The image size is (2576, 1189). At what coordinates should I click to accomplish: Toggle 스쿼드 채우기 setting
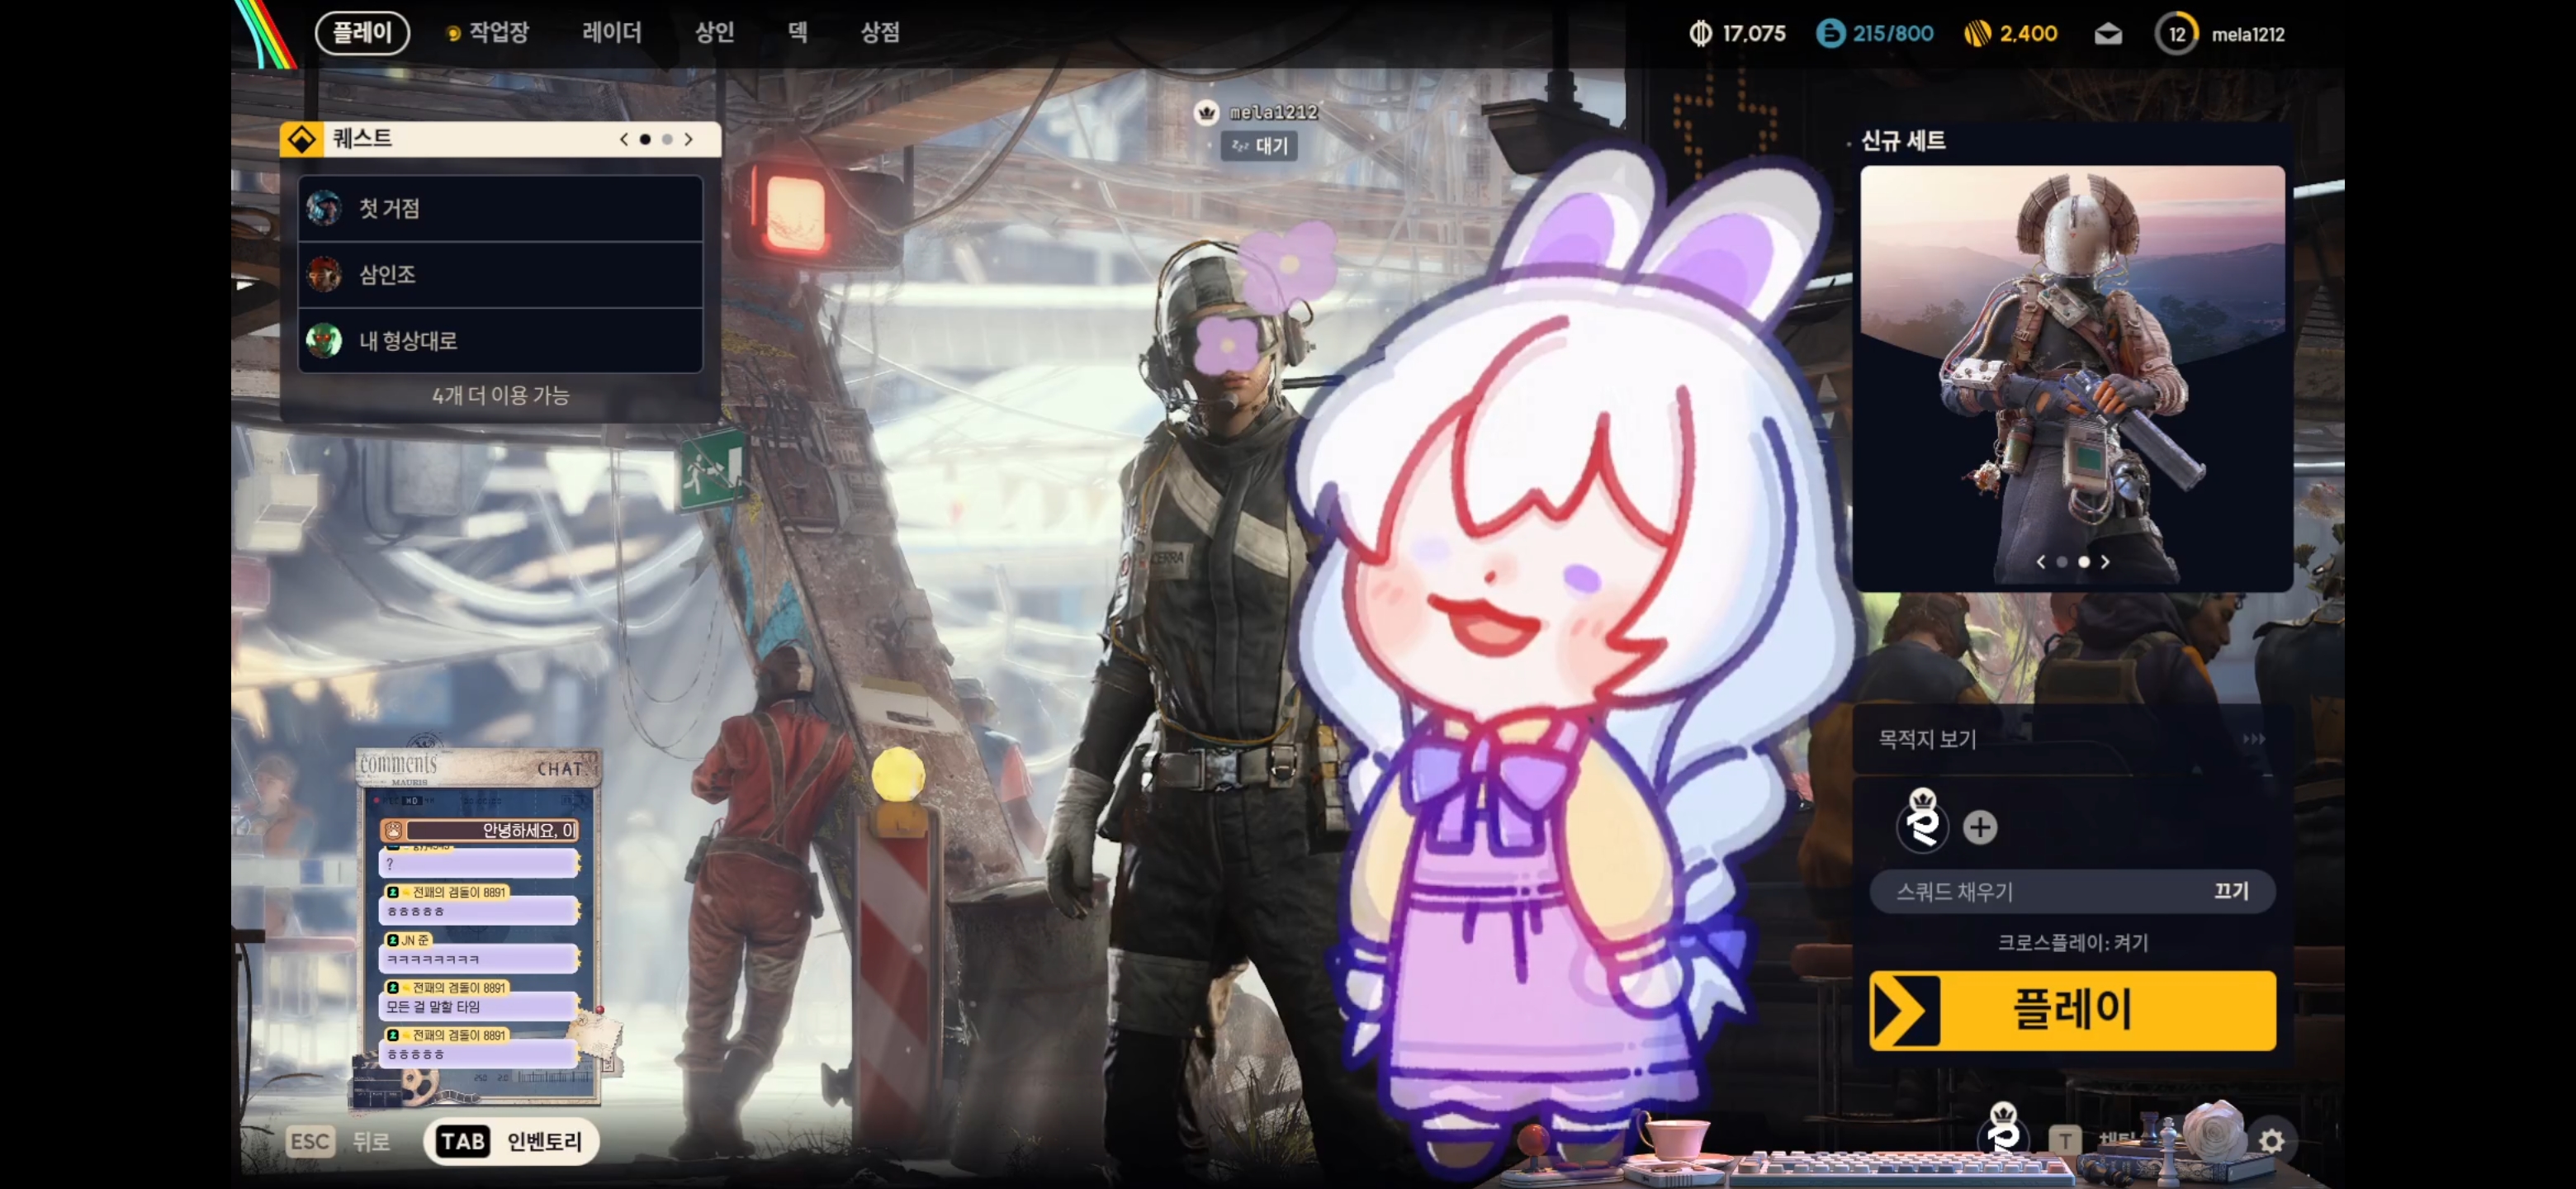[x=2072, y=891]
